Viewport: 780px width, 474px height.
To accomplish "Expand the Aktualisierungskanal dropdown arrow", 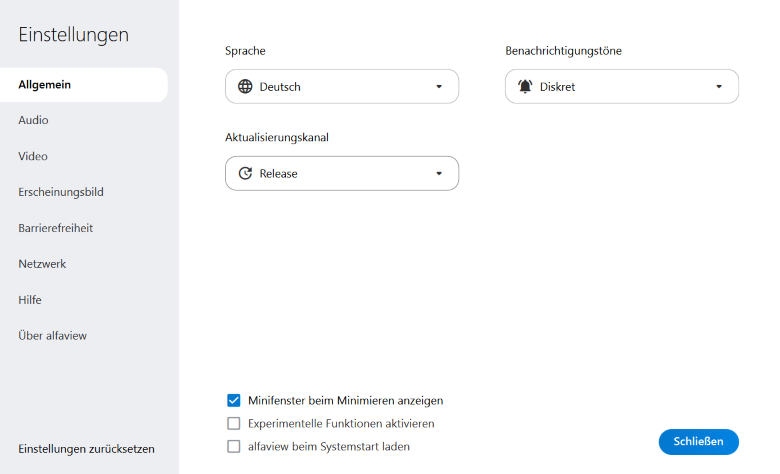I will (x=438, y=174).
